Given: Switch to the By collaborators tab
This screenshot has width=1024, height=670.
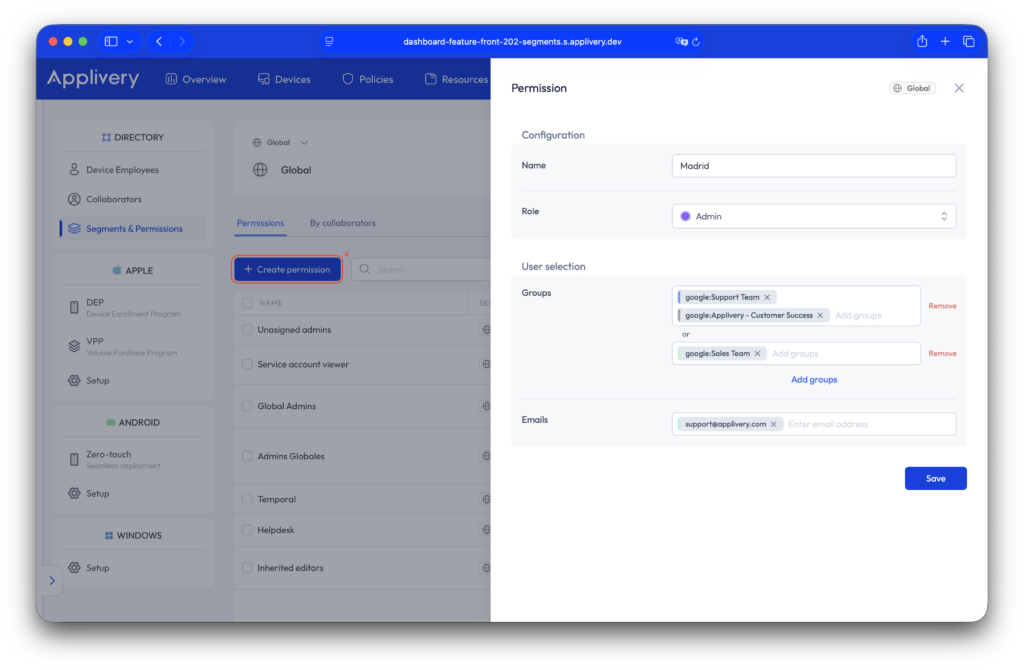Looking at the screenshot, I should (x=342, y=223).
